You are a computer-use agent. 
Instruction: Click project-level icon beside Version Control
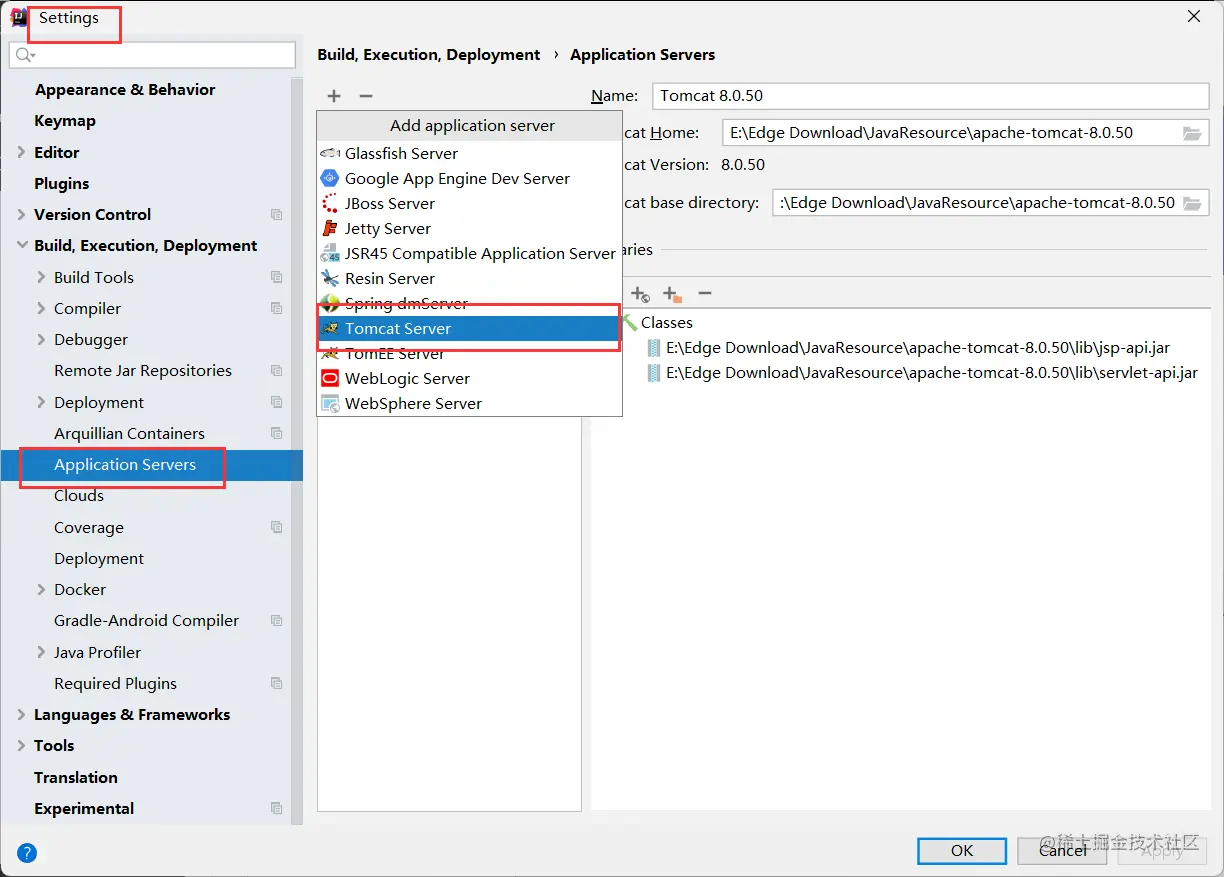277,215
